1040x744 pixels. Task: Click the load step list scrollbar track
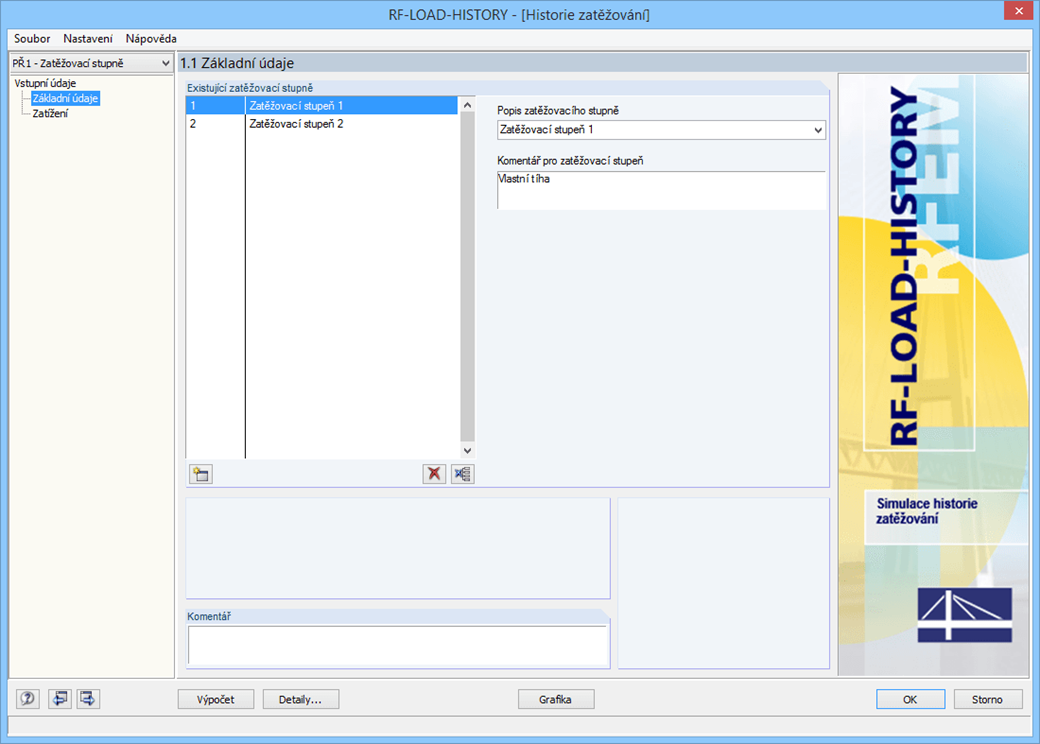[x=468, y=277]
